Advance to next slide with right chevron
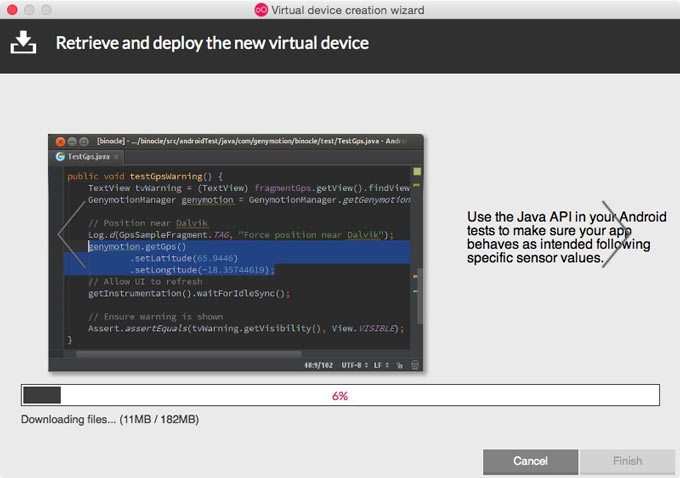 point(616,235)
